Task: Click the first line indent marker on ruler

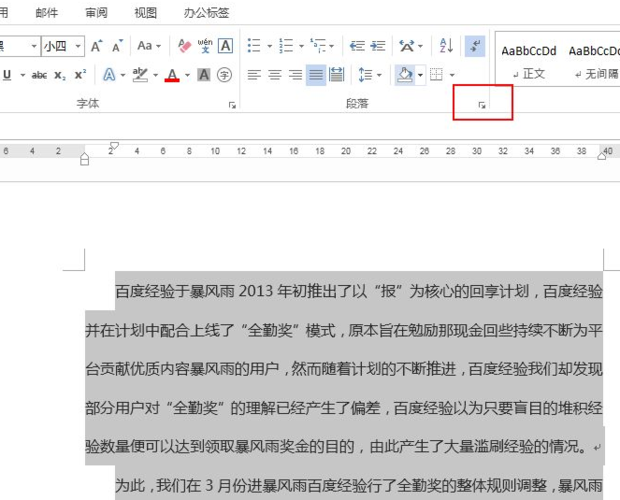Action: [114, 145]
